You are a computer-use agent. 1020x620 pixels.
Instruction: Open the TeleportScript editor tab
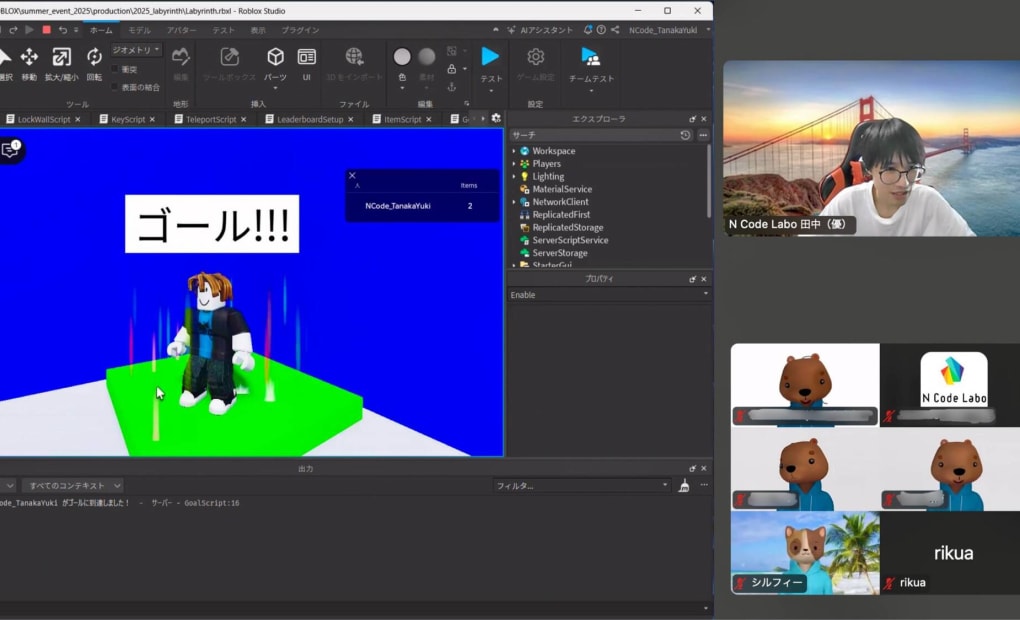(211, 119)
